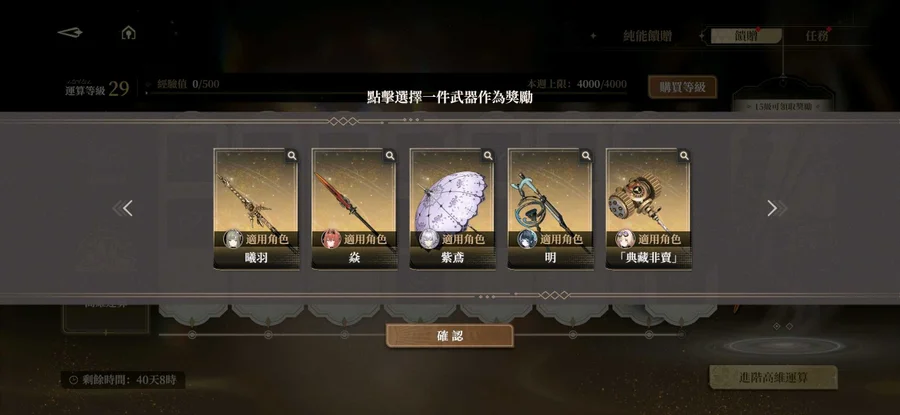Confirm the selection with the 確認 button
This screenshot has height=415, width=900.
450,336
